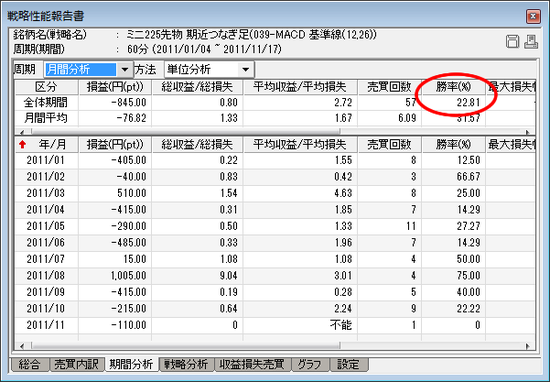This screenshot has height=382, width=550.
Task: Click the 75.00 win rate for 2011/08
Action: [x=454, y=276]
